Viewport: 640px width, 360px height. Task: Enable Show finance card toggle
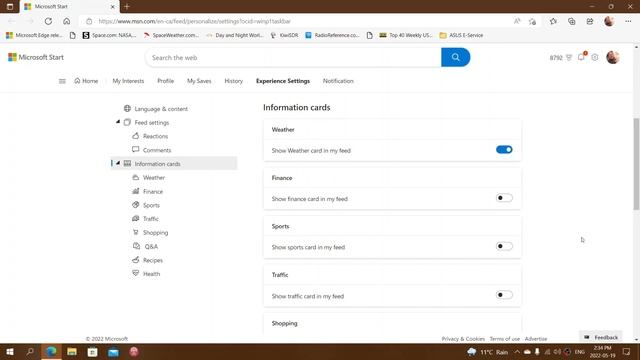(x=504, y=198)
